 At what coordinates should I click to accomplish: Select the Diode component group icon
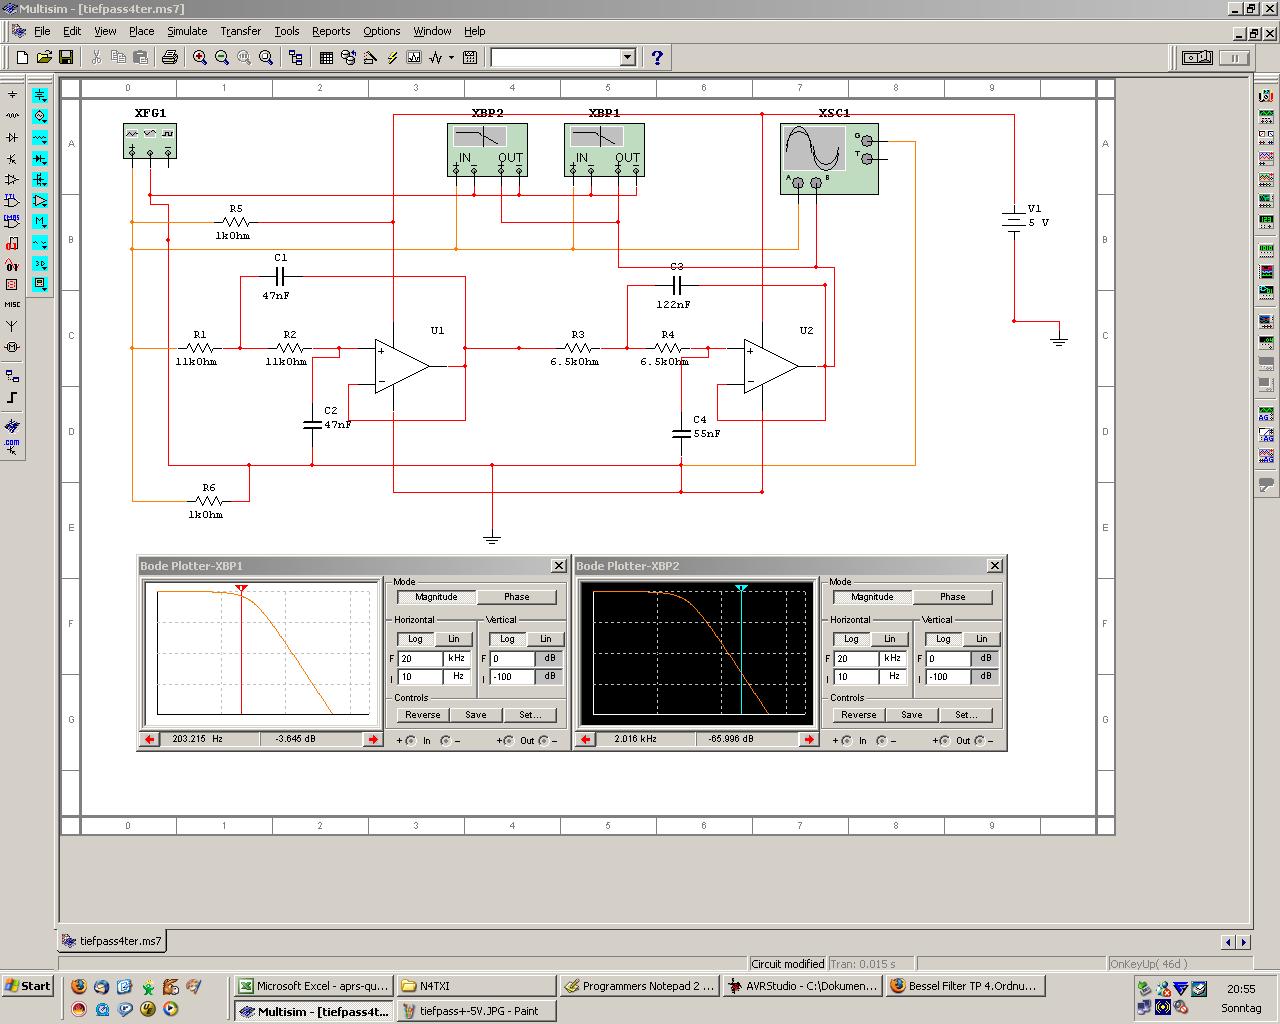[12, 137]
